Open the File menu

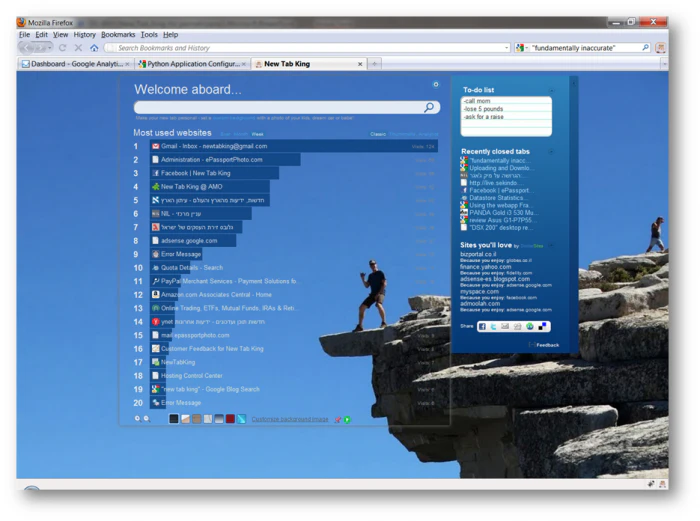click(25, 35)
